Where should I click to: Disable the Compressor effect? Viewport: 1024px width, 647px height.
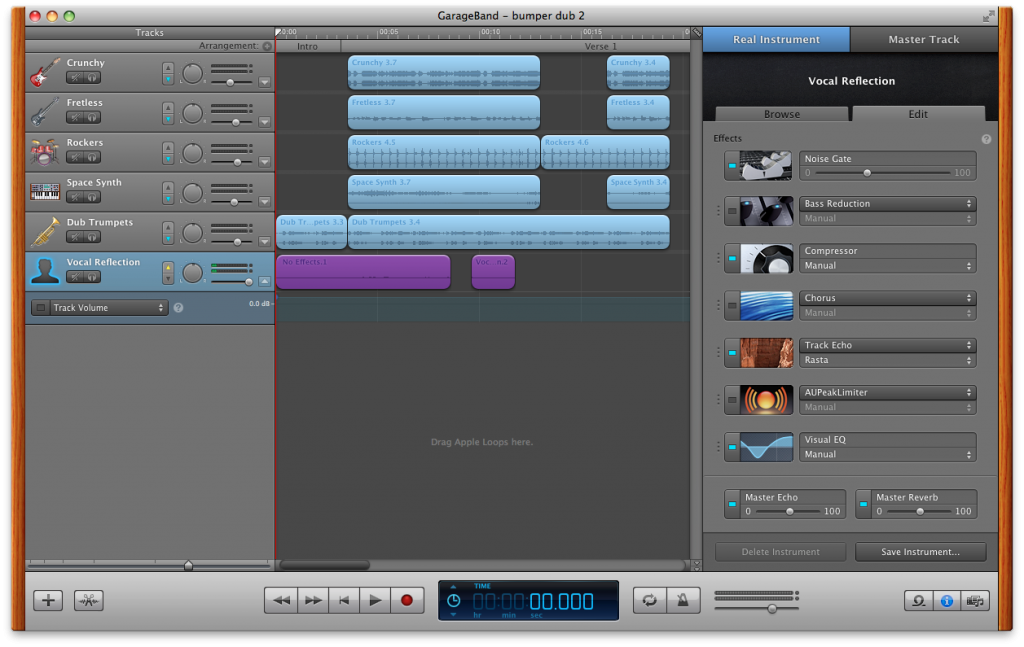point(732,258)
